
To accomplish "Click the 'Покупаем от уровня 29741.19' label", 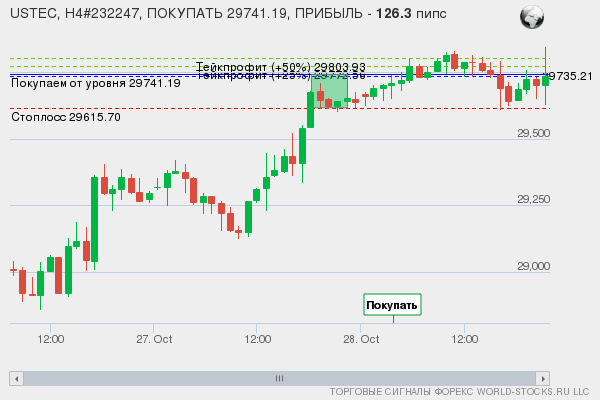I will 96,83.
